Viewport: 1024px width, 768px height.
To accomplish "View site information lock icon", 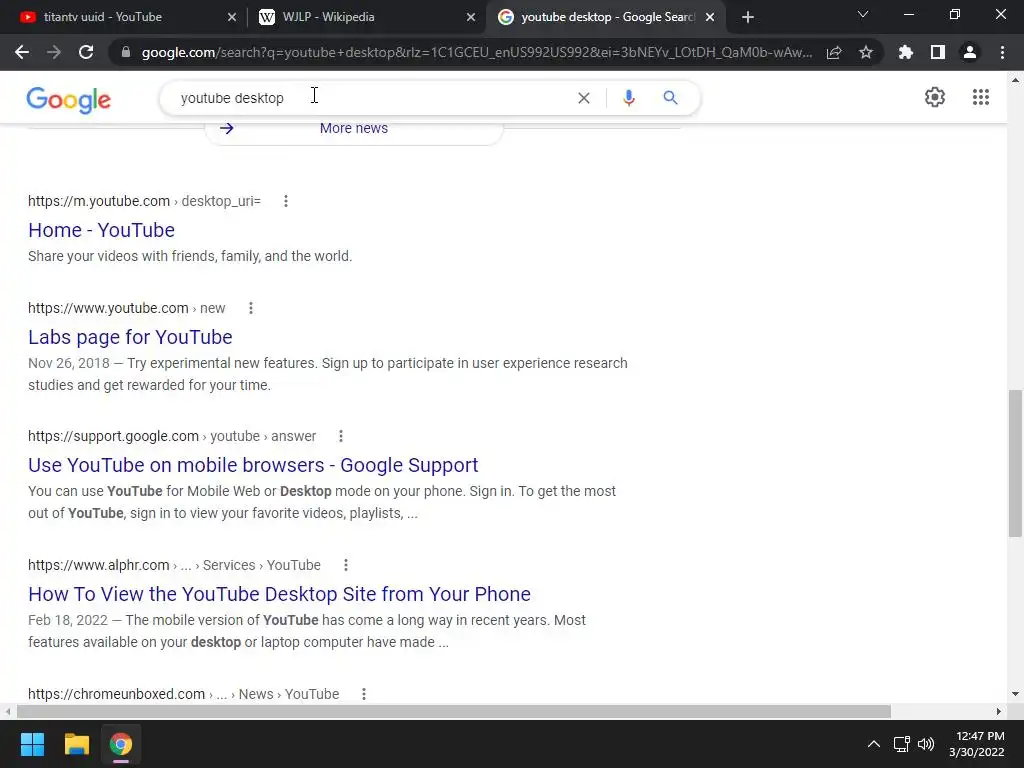I will tap(125, 52).
